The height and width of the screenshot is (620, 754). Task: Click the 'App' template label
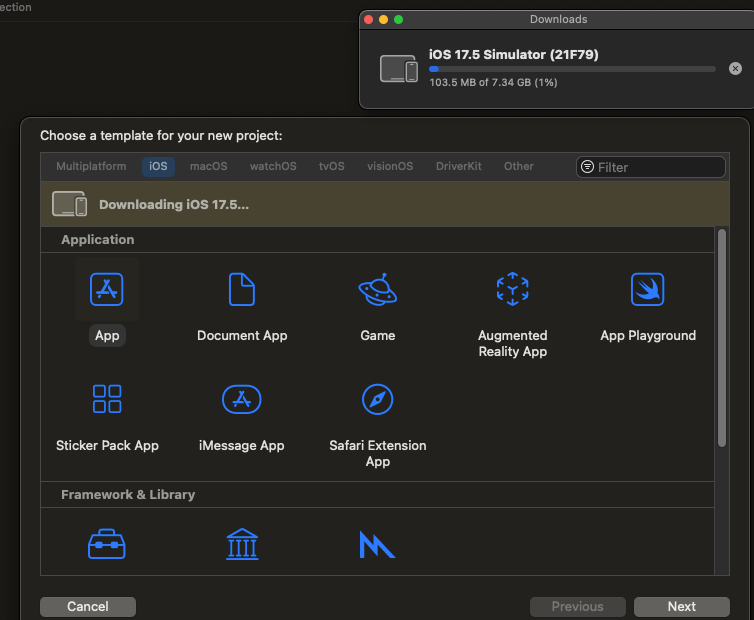point(107,335)
